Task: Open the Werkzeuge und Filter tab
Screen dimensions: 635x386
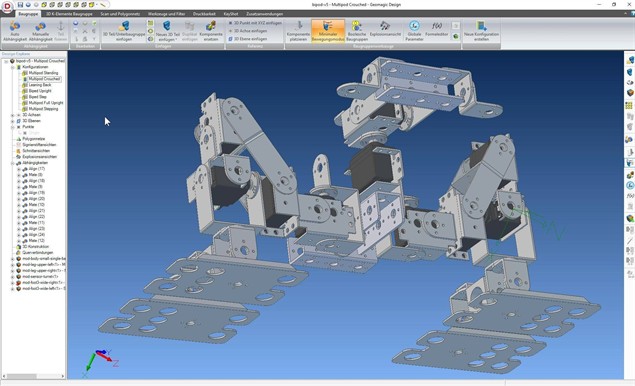Action: point(166,14)
